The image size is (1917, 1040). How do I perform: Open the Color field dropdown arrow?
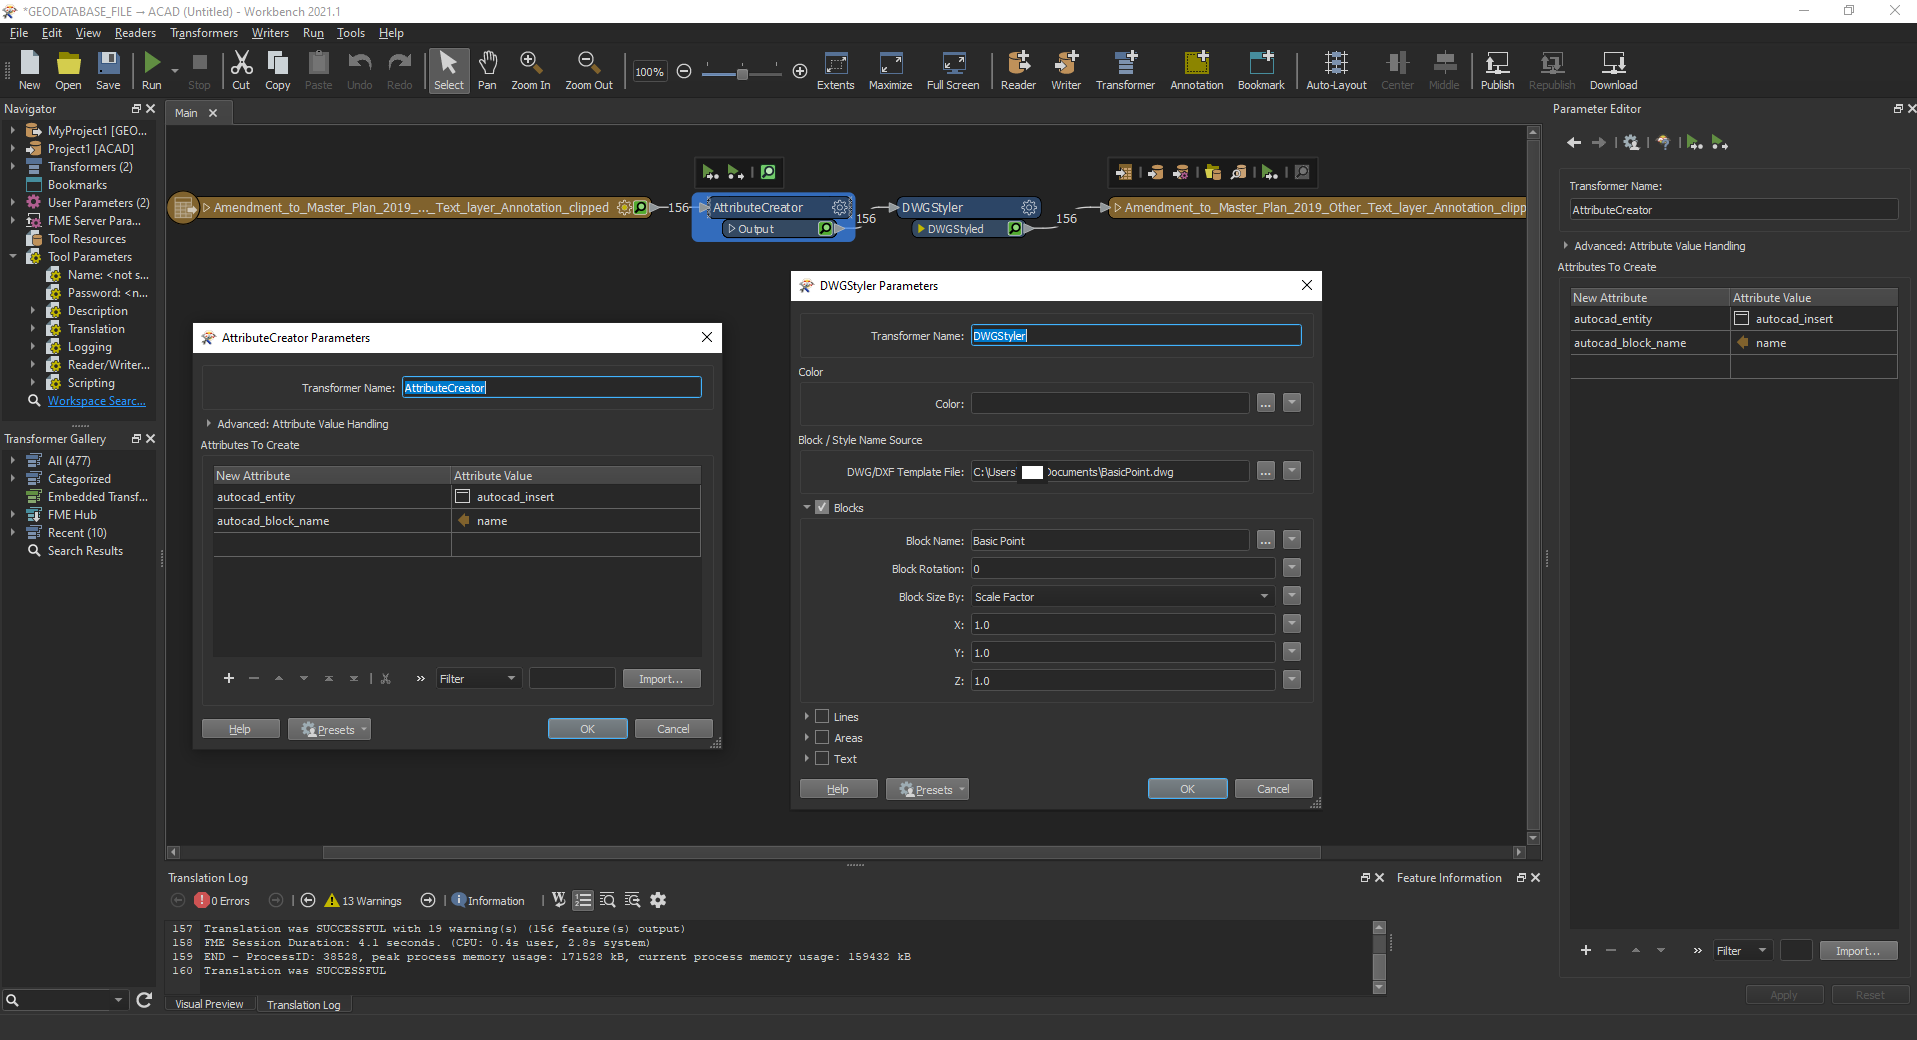coord(1292,403)
